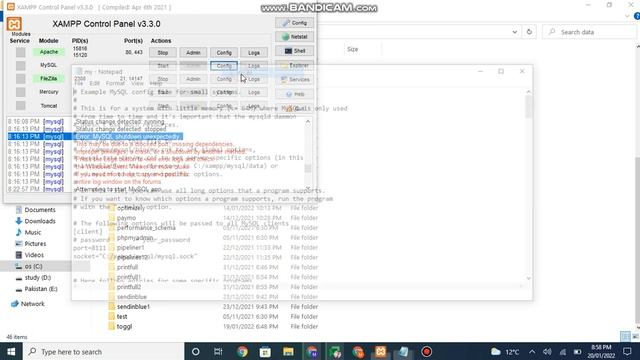
Task: Start the MySQL module
Action: tap(163, 66)
